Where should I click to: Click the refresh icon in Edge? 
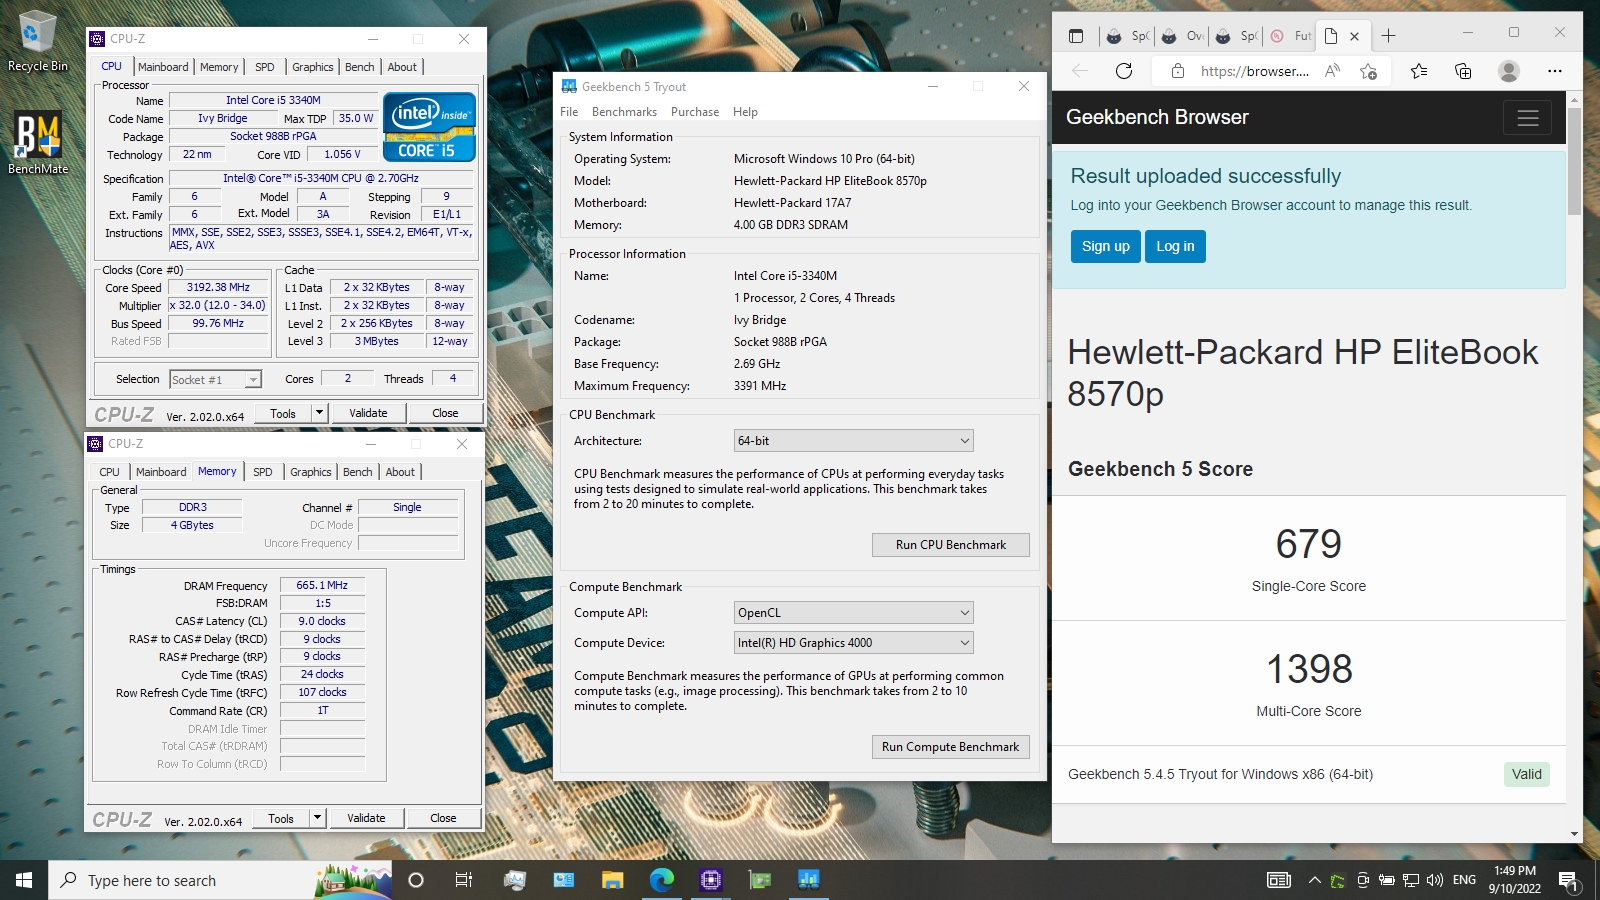click(1124, 71)
